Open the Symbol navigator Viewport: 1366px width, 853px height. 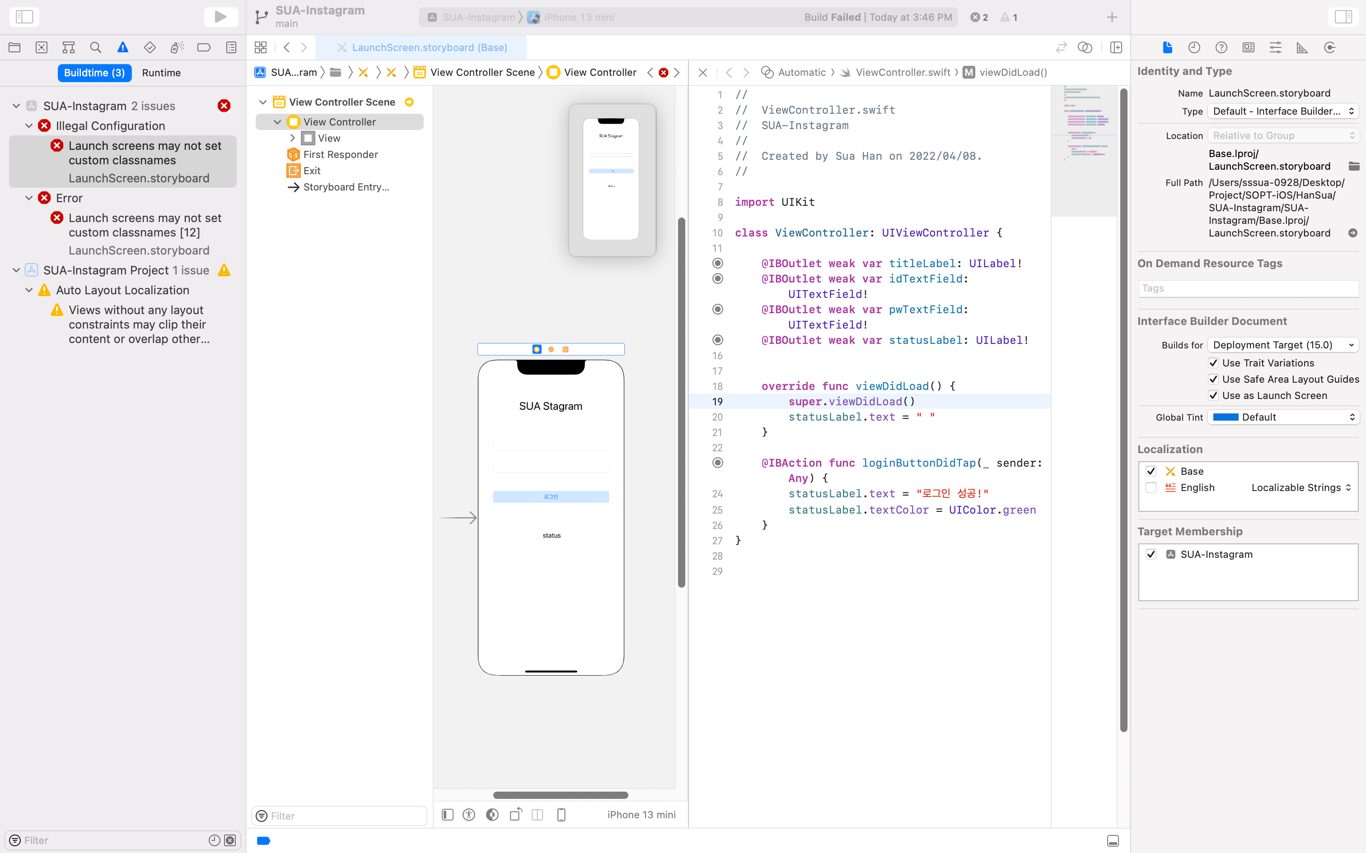click(x=68, y=47)
